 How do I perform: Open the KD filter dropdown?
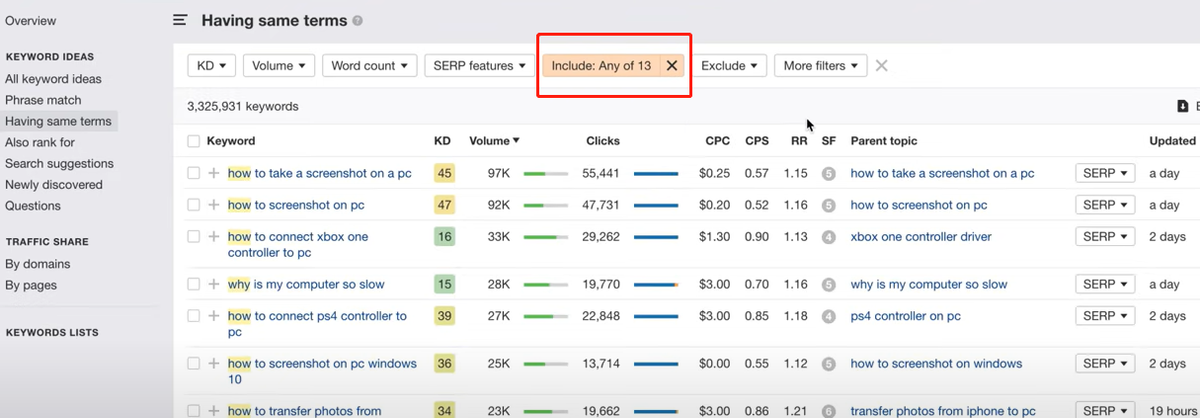211,66
